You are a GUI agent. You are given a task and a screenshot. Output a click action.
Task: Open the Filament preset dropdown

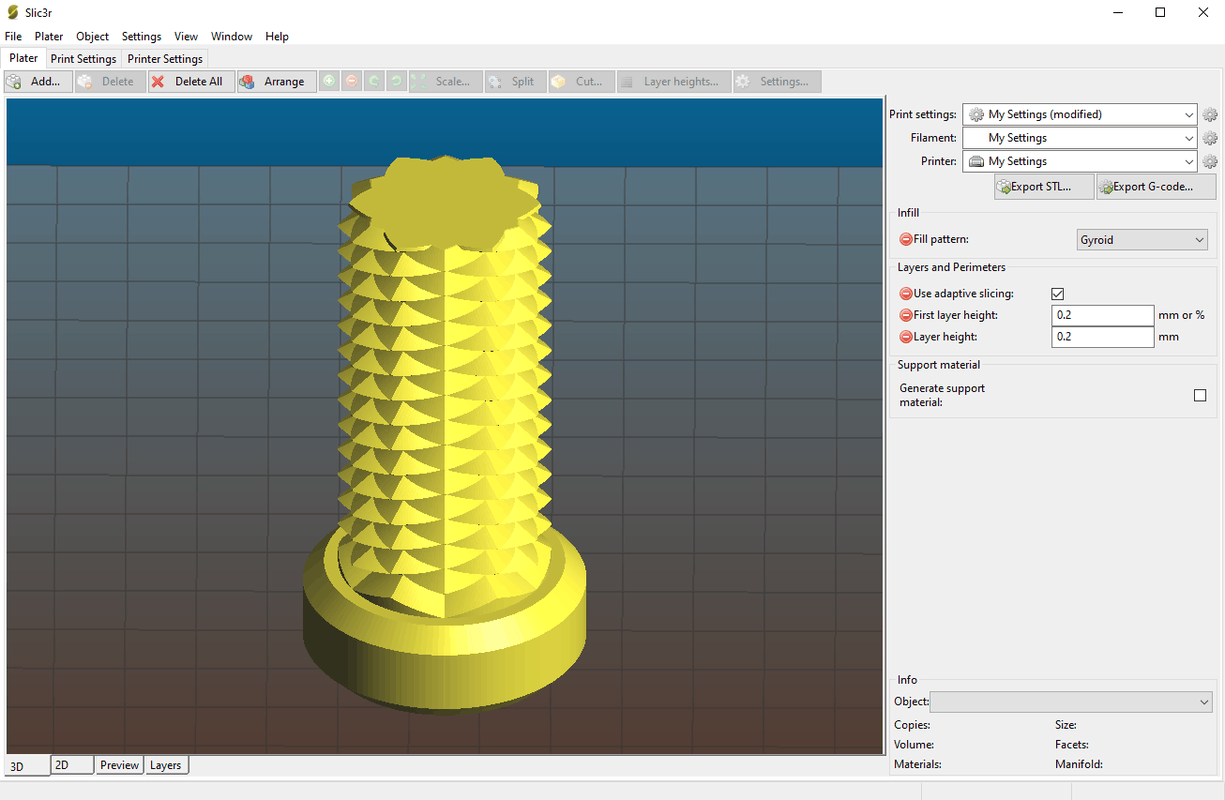pyautogui.click(x=1079, y=138)
